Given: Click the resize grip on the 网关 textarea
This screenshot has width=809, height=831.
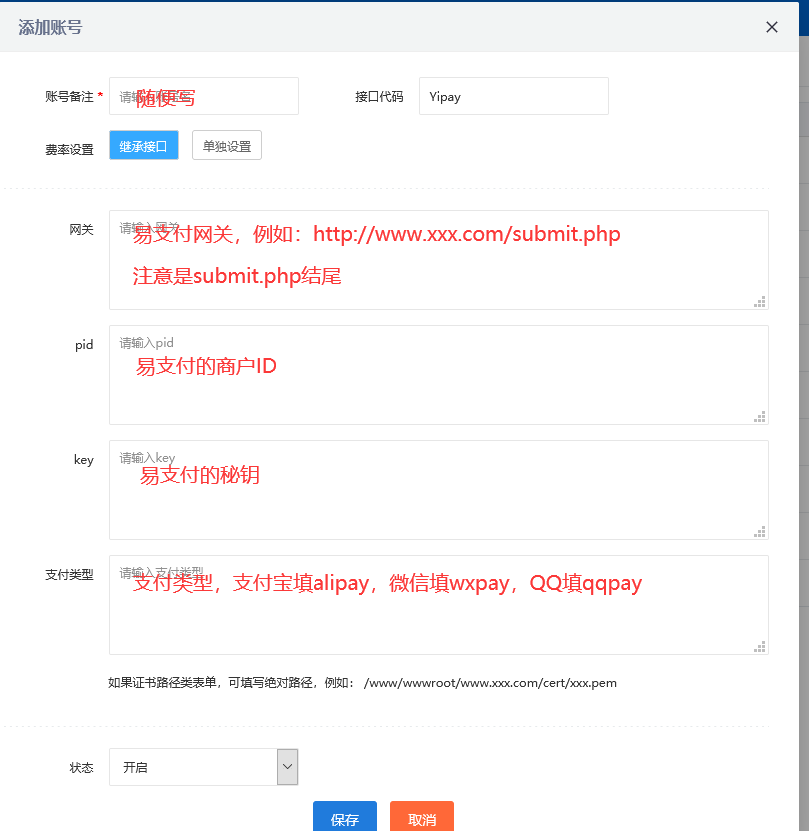Looking at the screenshot, I should (760, 302).
